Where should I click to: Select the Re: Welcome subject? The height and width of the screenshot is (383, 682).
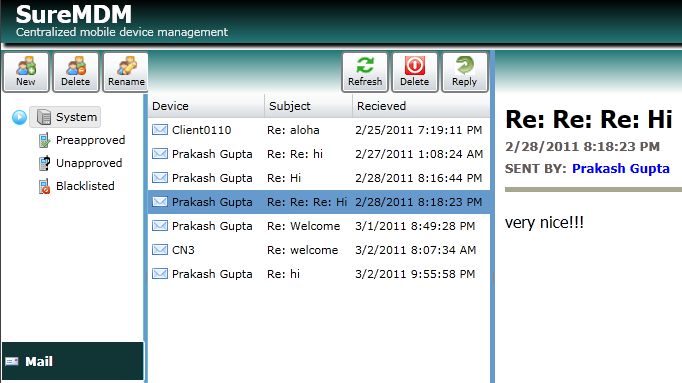(304, 226)
